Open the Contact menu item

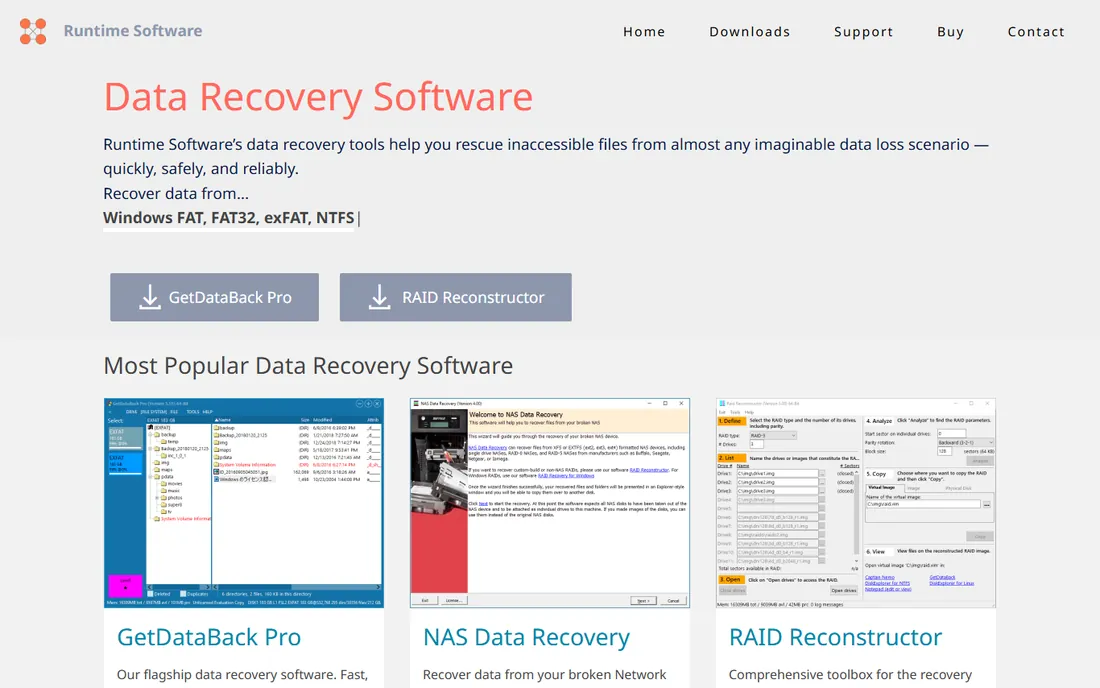tap(1036, 32)
